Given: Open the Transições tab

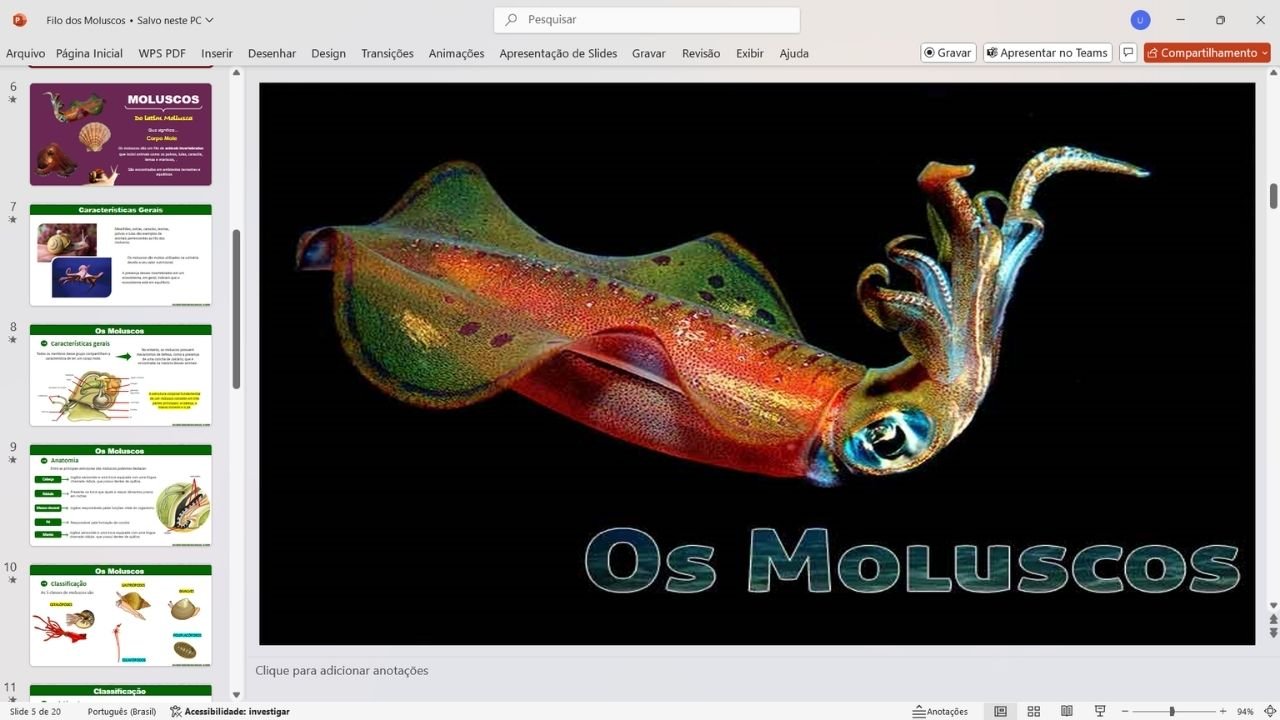Looking at the screenshot, I should coord(387,53).
